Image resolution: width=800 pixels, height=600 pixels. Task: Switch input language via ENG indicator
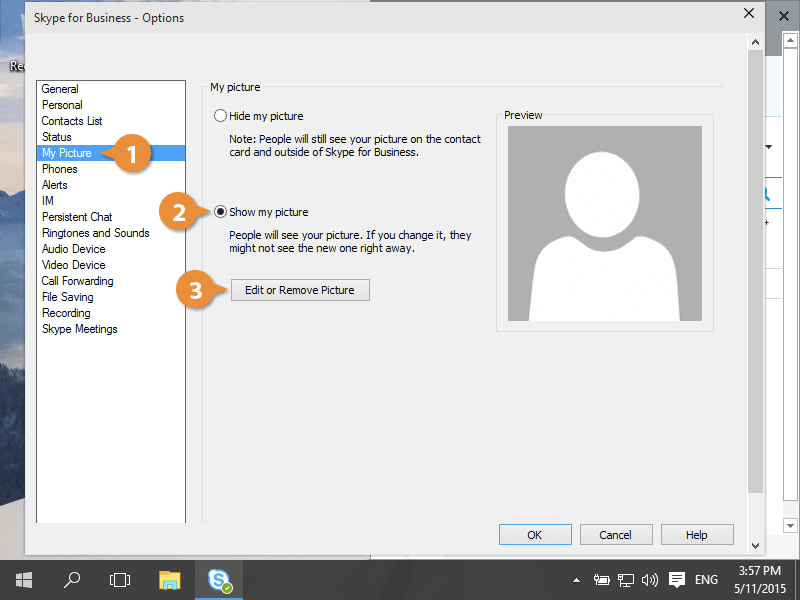pos(706,579)
